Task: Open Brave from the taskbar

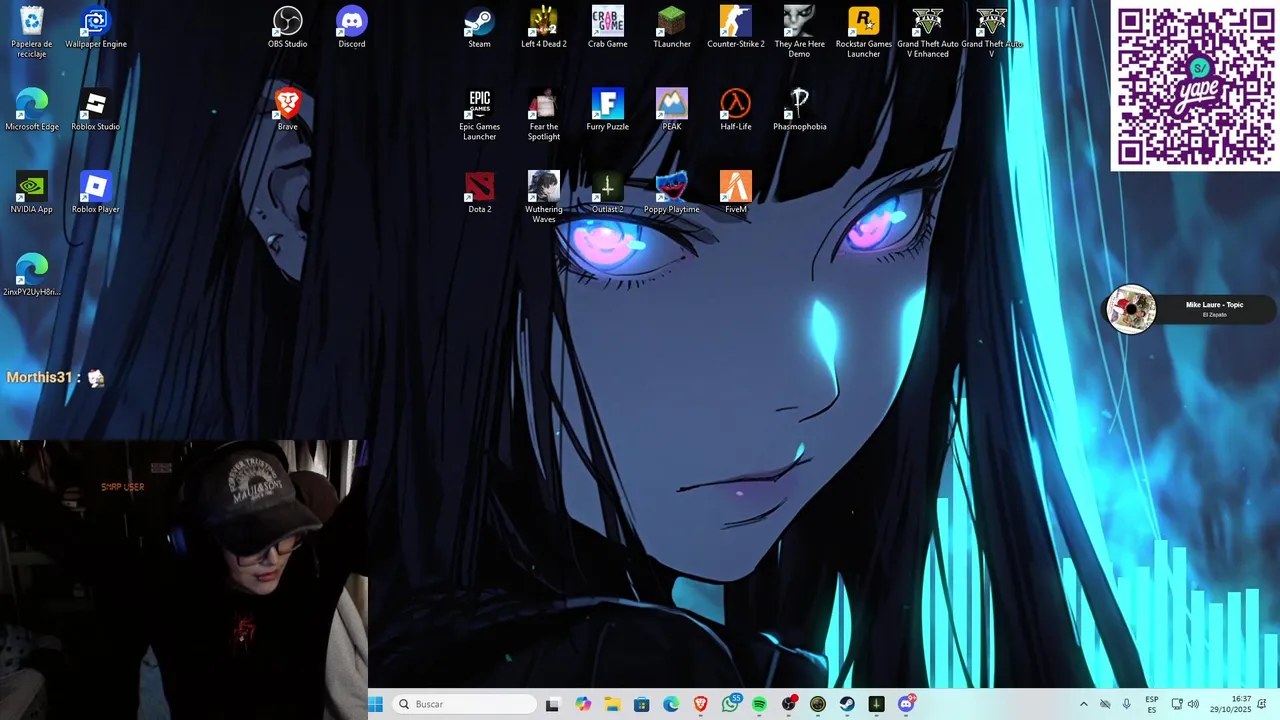Action: (x=701, y=704)
